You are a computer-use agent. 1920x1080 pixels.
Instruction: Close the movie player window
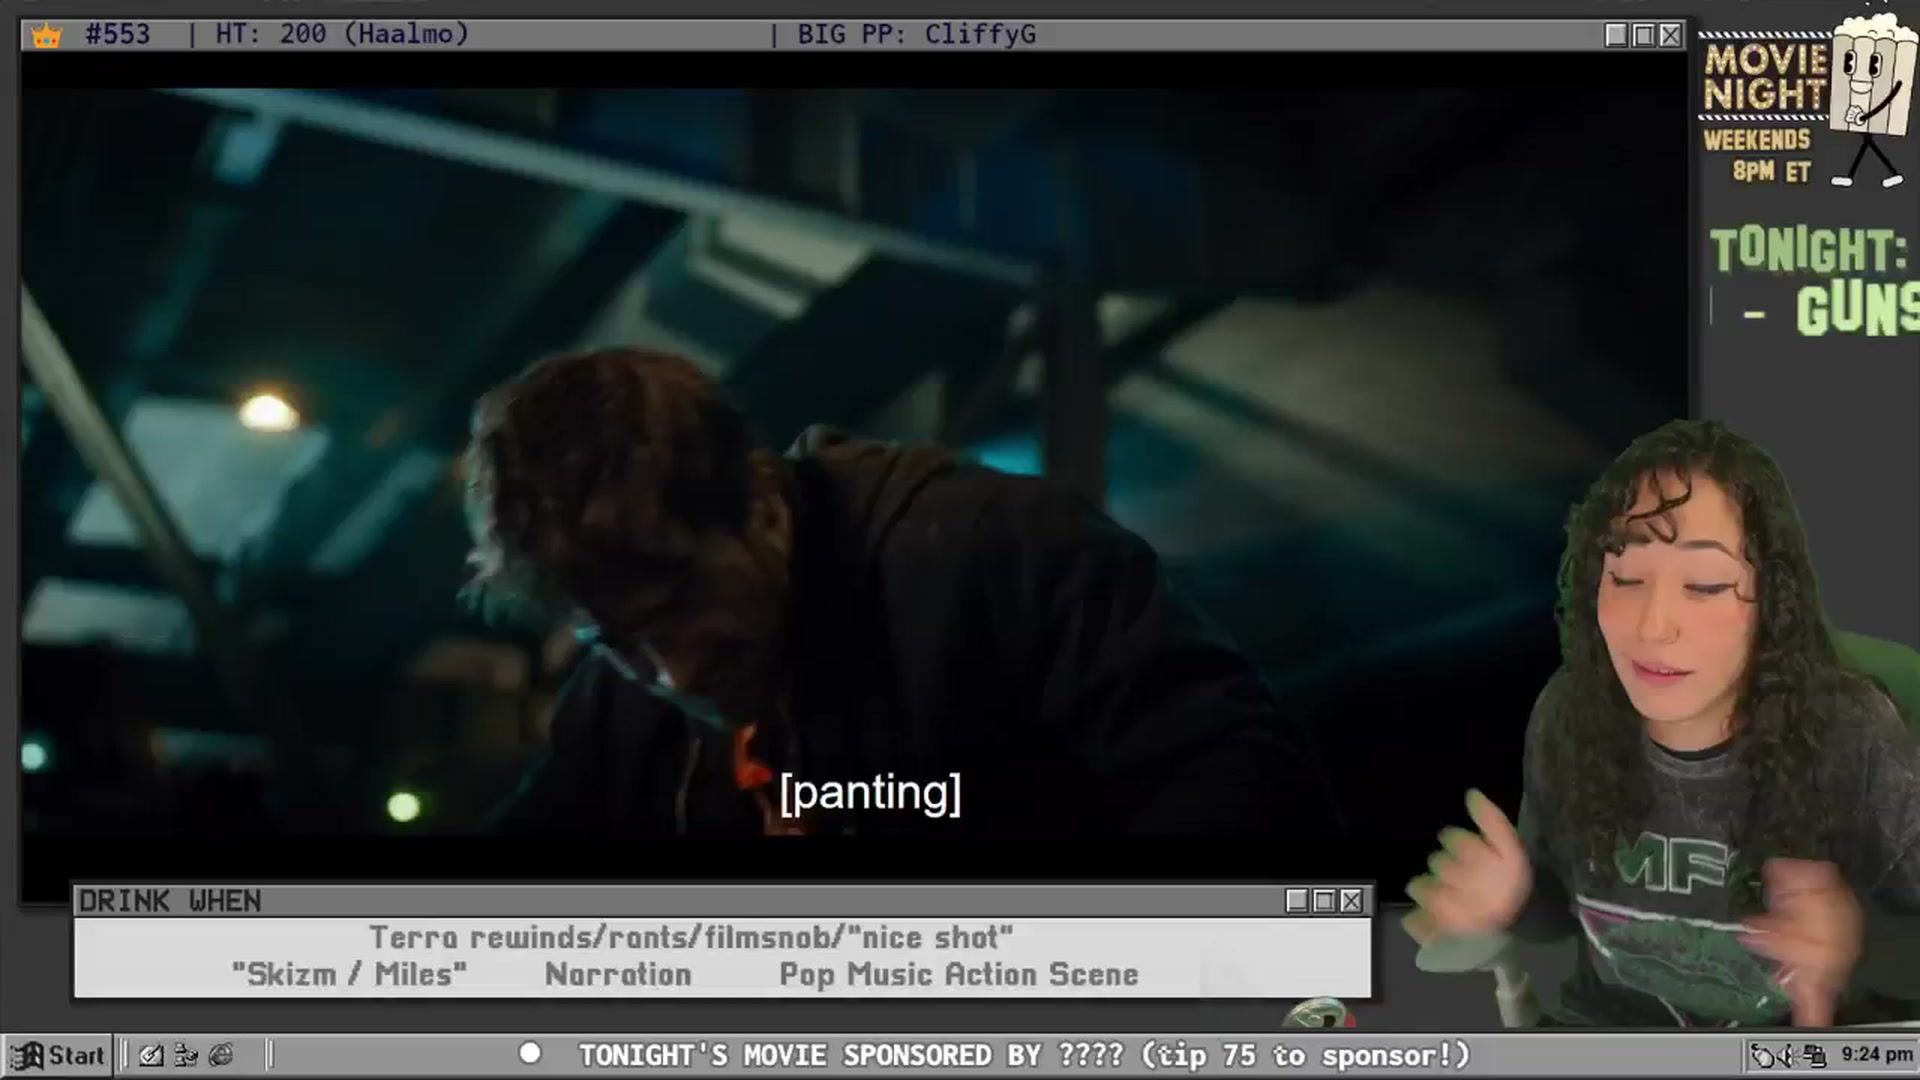tap(1670, 35)
